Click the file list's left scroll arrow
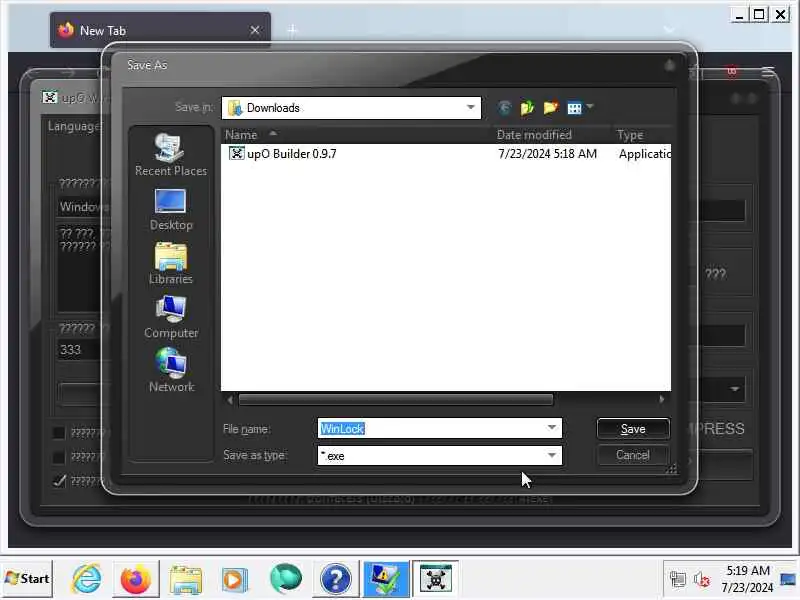 click(x=230, y=399)
